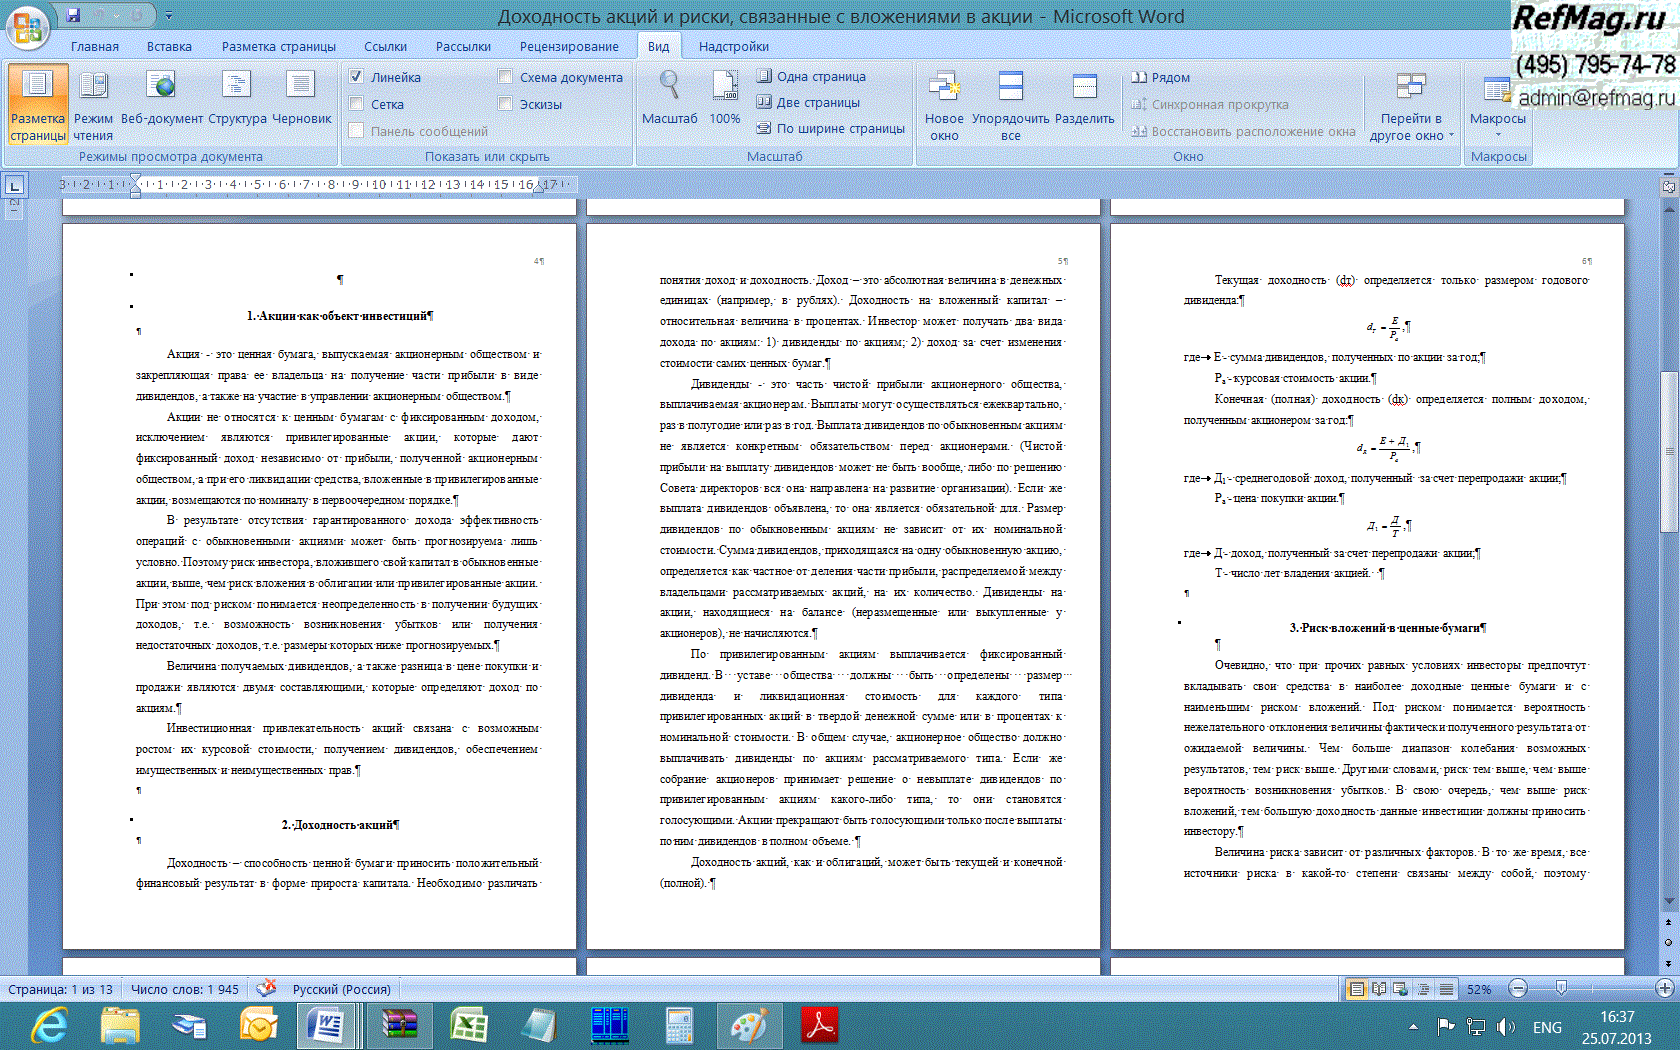Uncheck the Линейка ruler checkbox

[x=357, y=77]
